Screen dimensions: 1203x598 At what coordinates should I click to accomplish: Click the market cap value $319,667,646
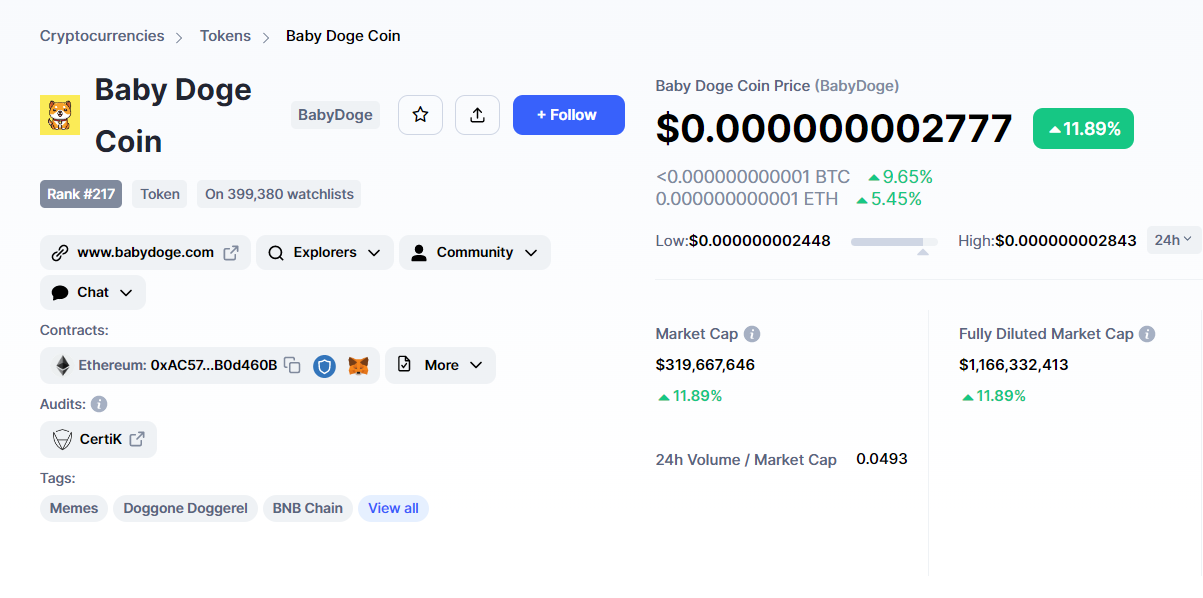705,365
